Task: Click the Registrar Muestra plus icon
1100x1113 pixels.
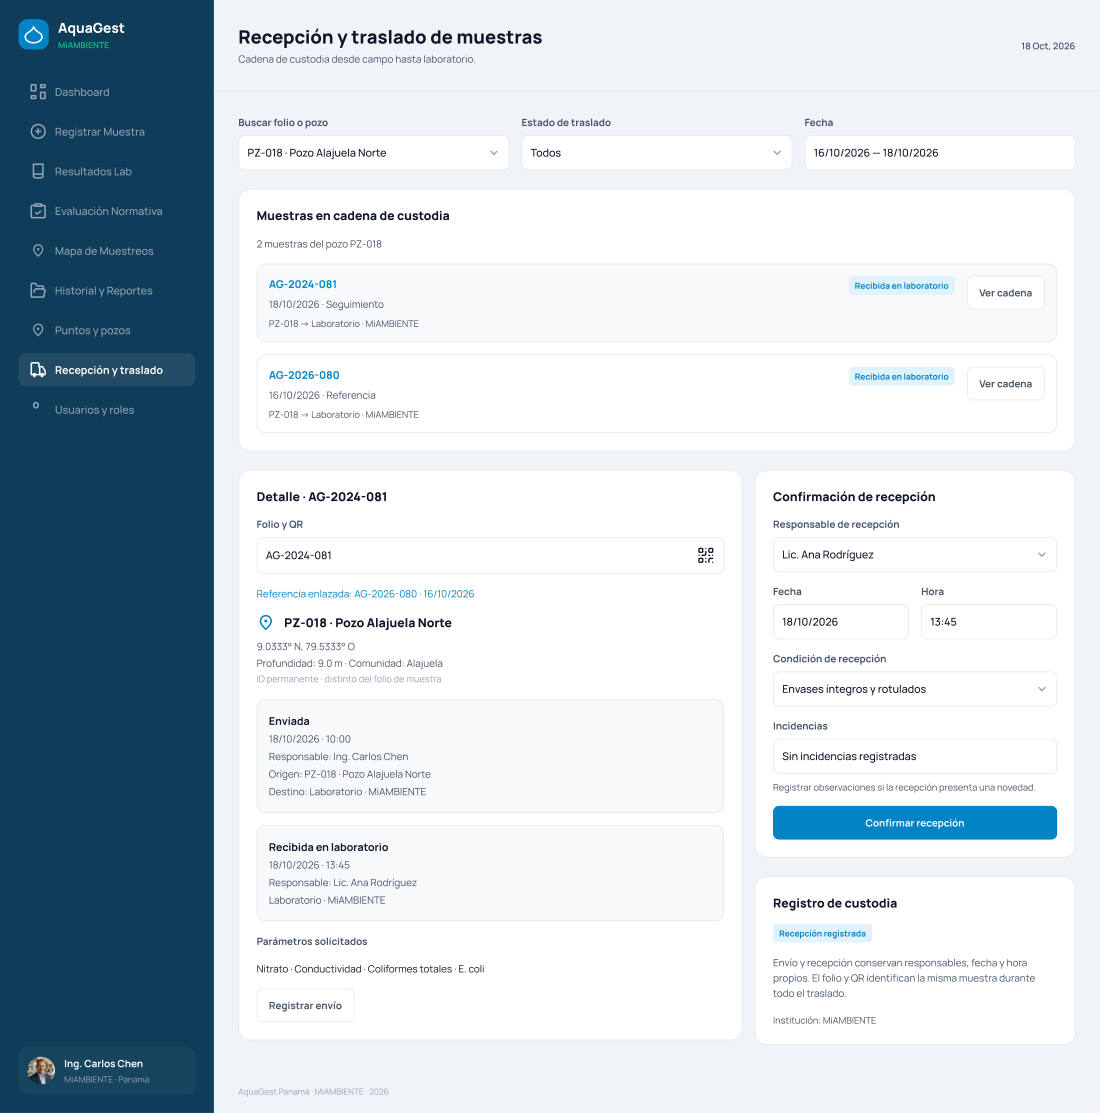Action: 38,131
